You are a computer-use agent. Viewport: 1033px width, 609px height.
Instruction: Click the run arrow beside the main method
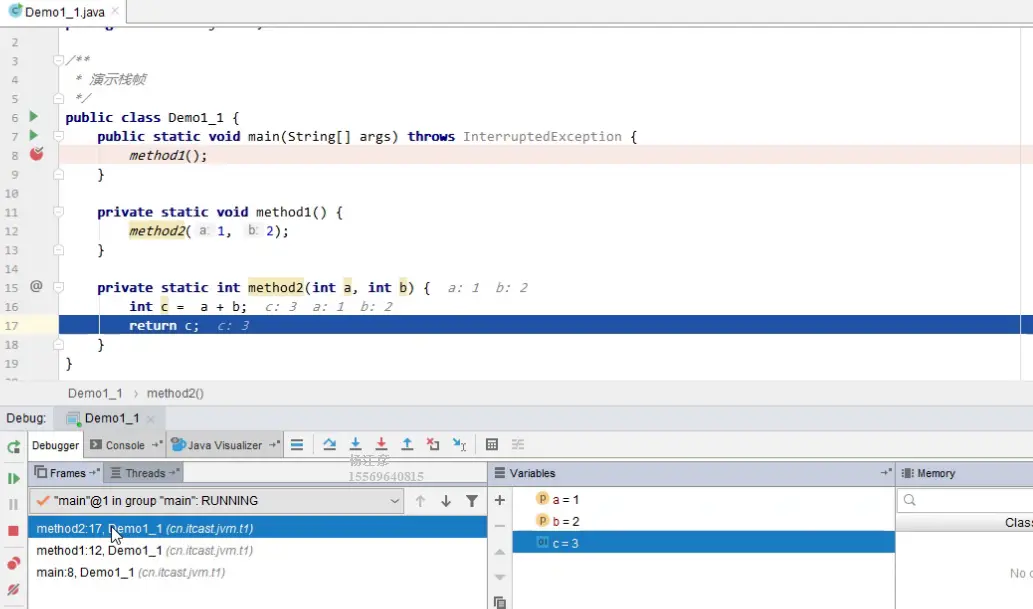[34, 136]
